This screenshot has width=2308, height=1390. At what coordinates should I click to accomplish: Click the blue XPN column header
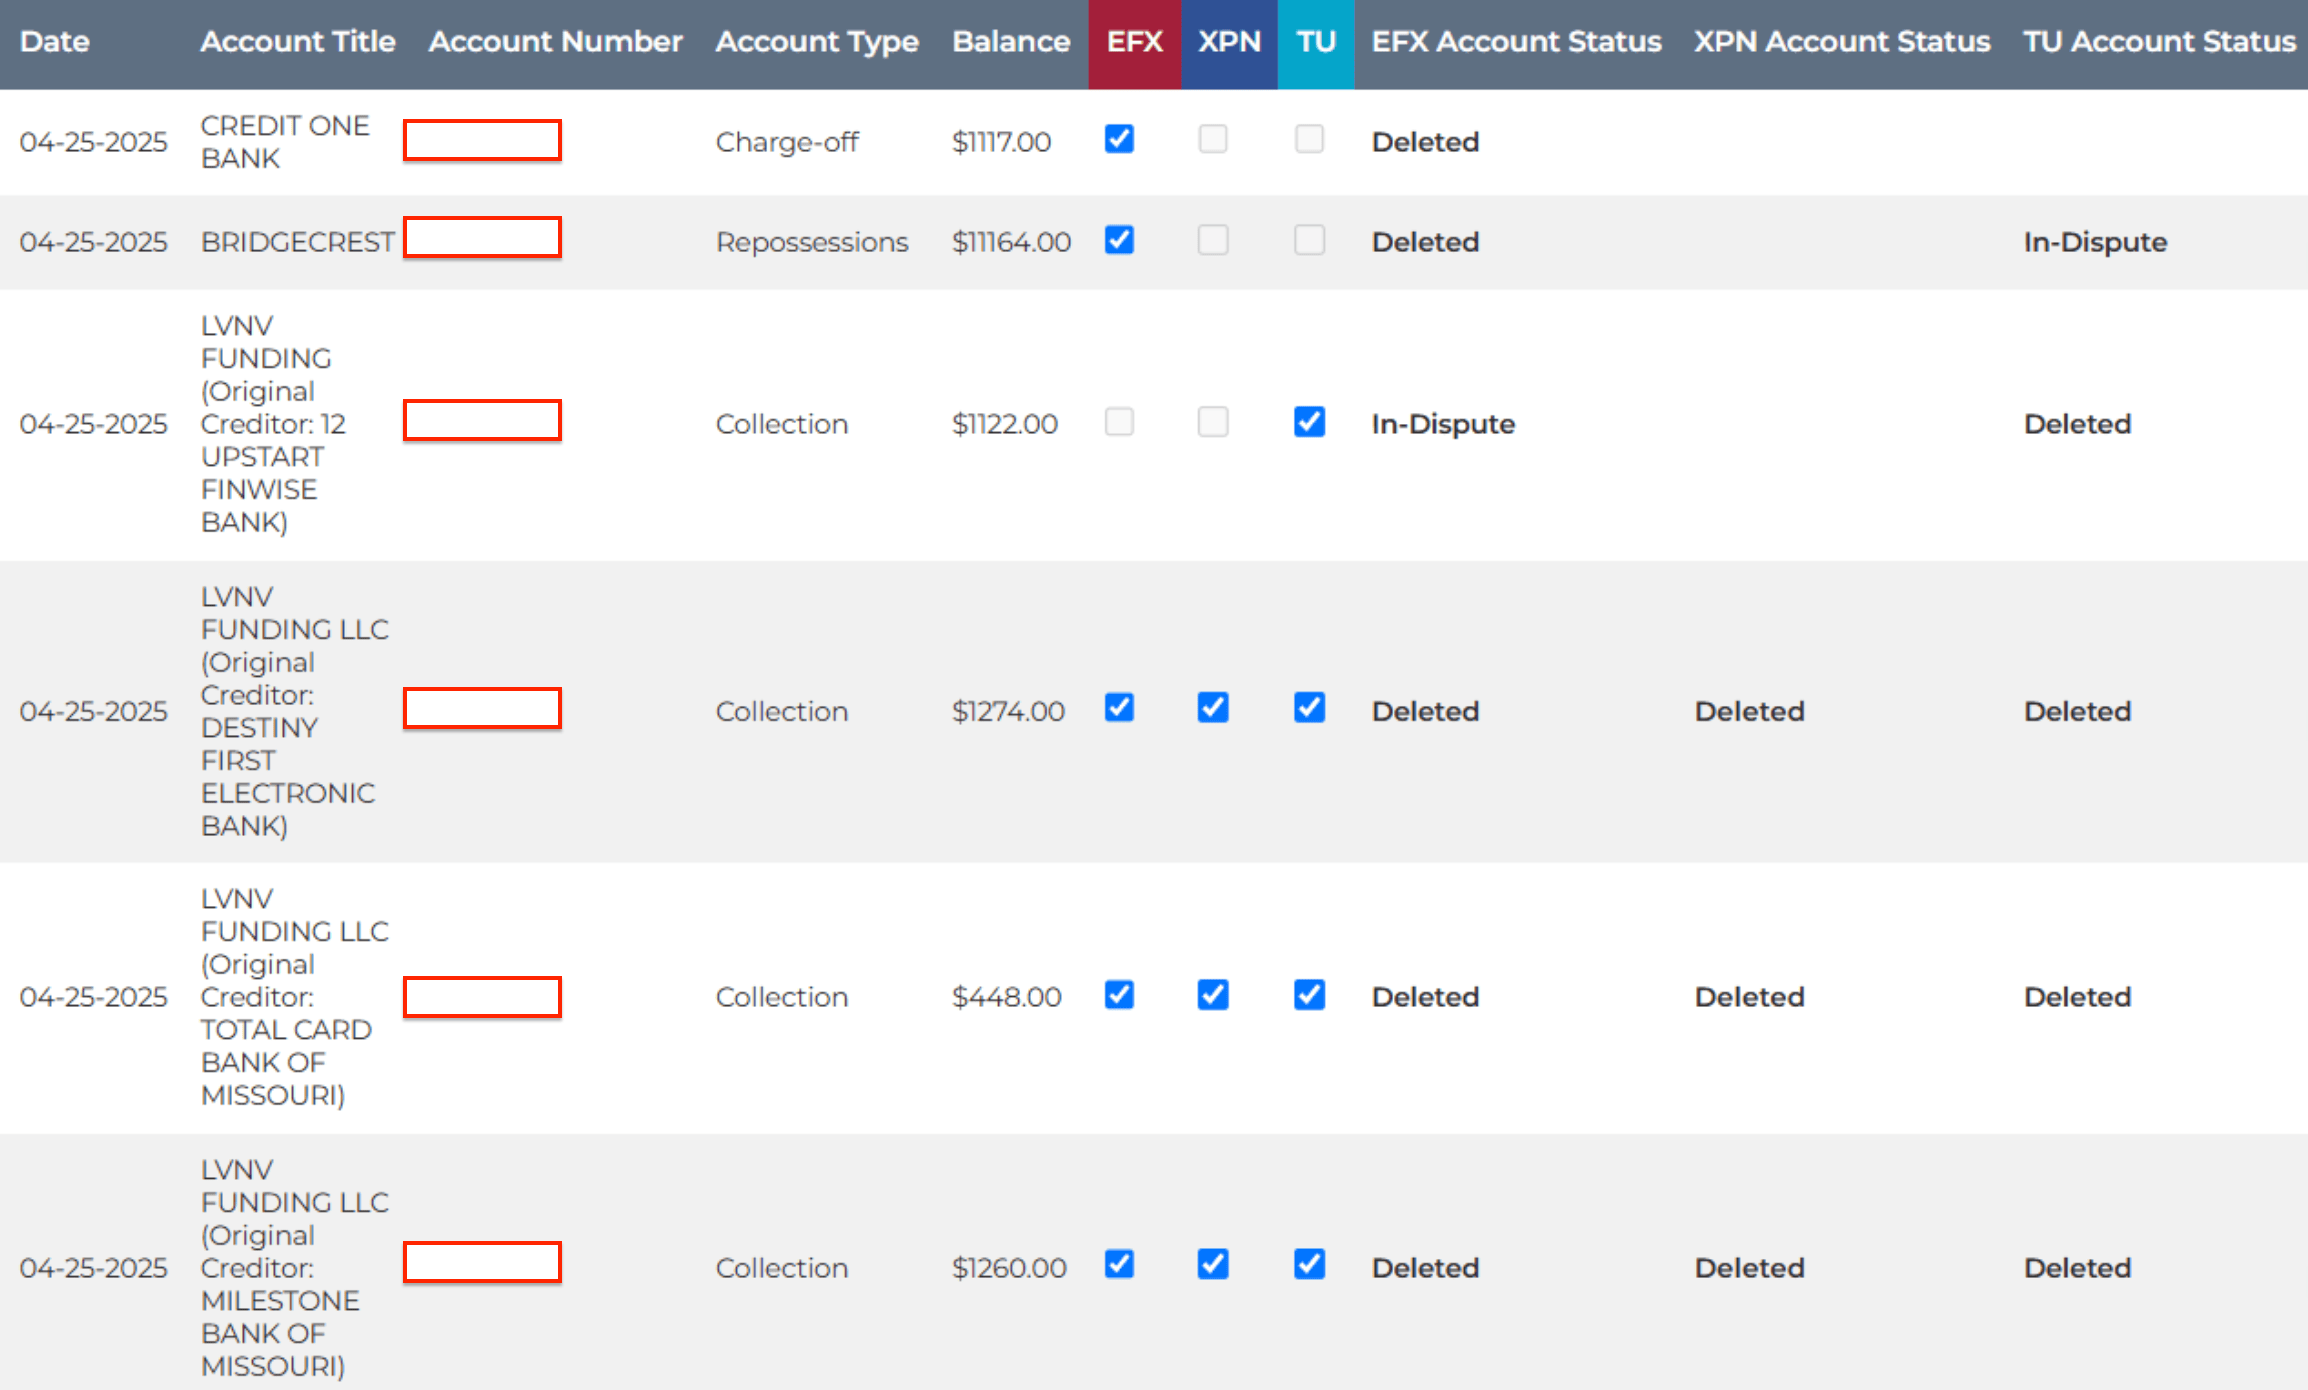[1230, 44]
